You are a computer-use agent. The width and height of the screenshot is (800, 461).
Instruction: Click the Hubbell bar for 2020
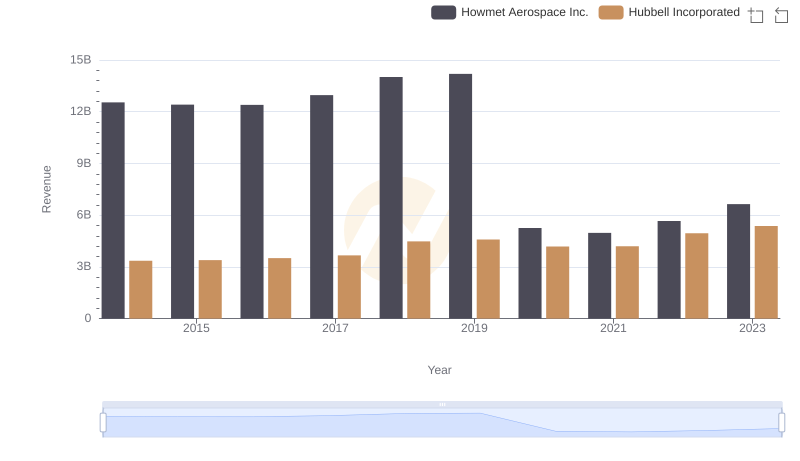(x=558, y=283)
